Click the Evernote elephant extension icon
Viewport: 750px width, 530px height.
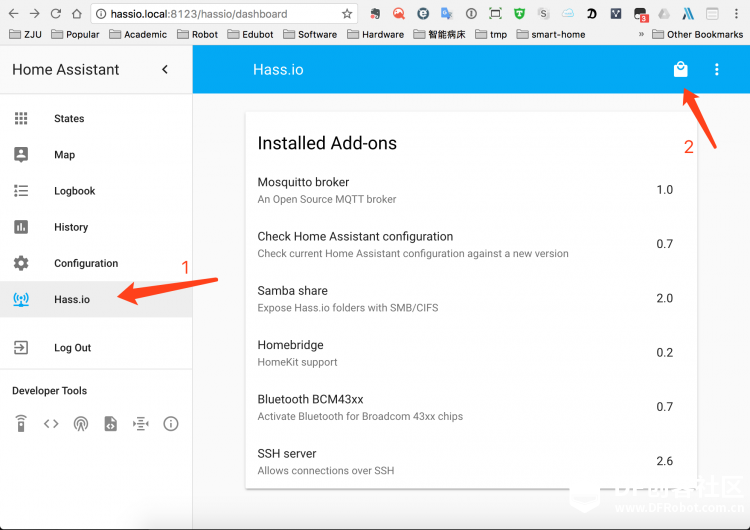pyautogui.click(x=375, y=14)
